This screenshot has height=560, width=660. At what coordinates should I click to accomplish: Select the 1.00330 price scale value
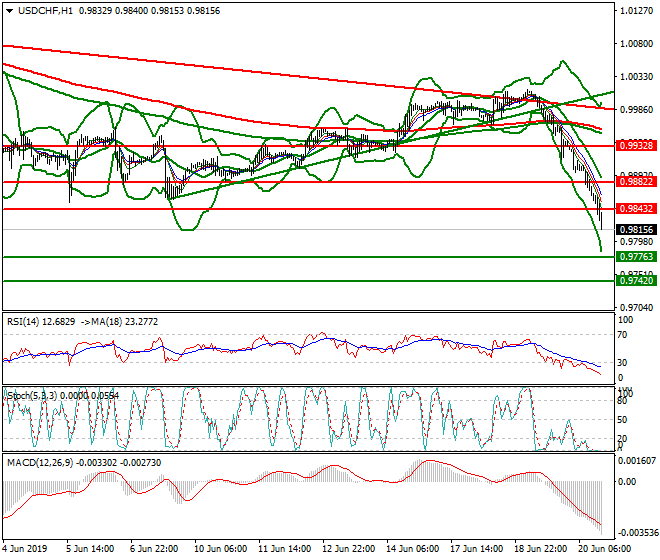pos(637,77)
